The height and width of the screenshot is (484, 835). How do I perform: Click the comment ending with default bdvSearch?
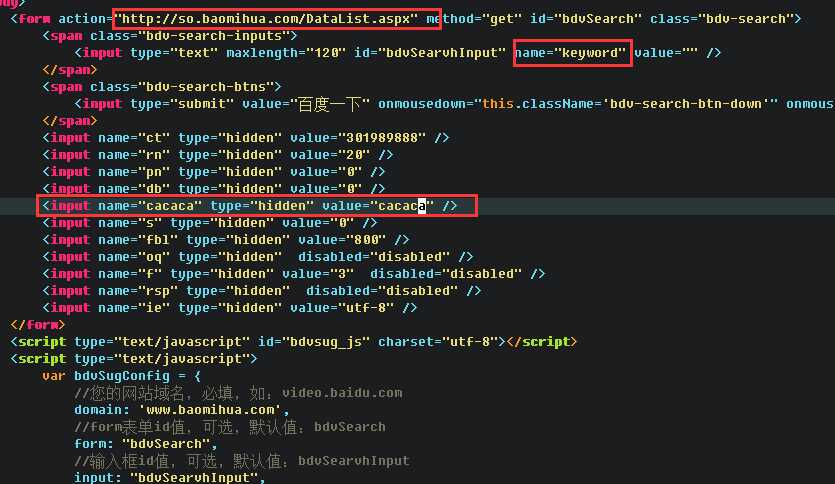(x=230, y=427)
